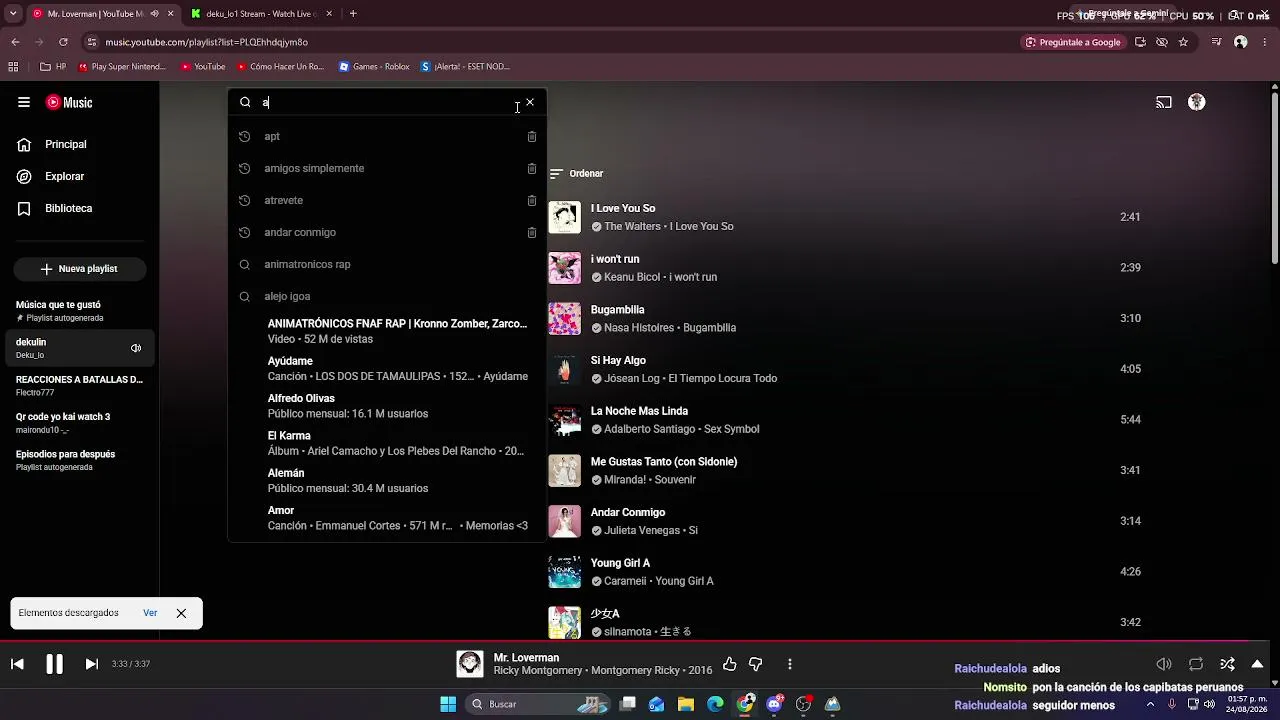Pause the current song

pos(54,664)
